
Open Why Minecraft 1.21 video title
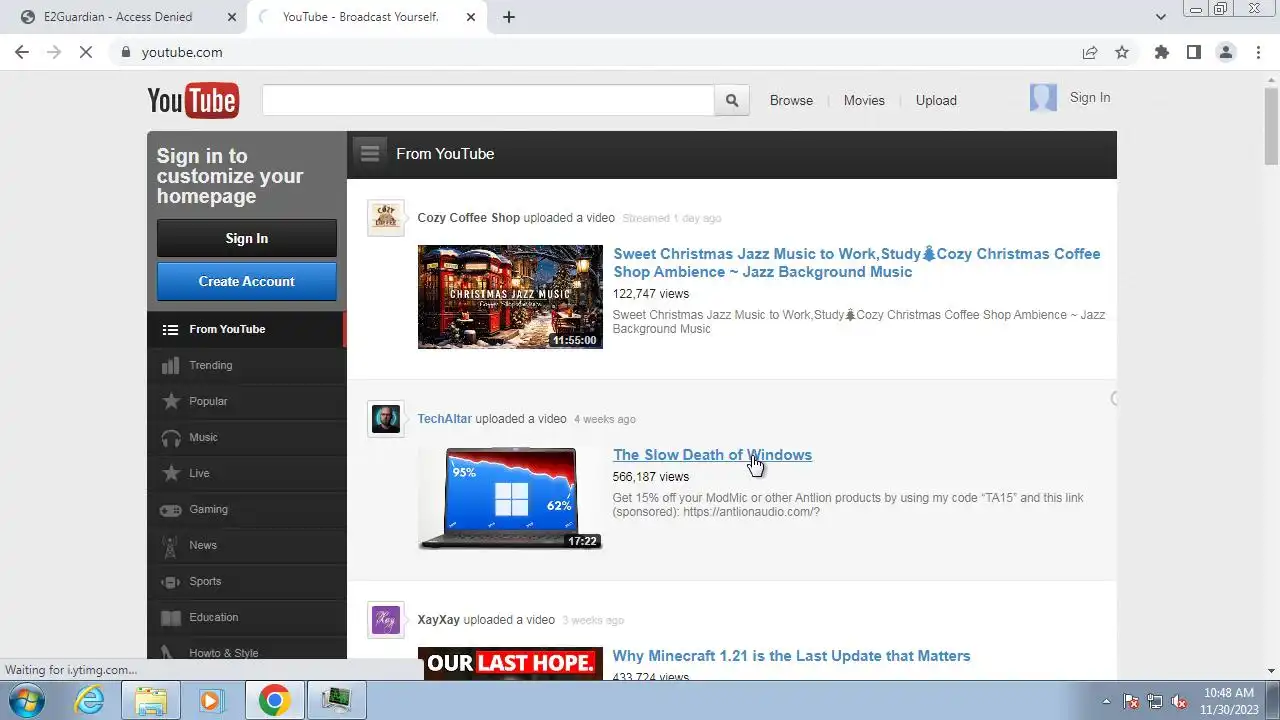pyautogui.click(x=791, y=656)
